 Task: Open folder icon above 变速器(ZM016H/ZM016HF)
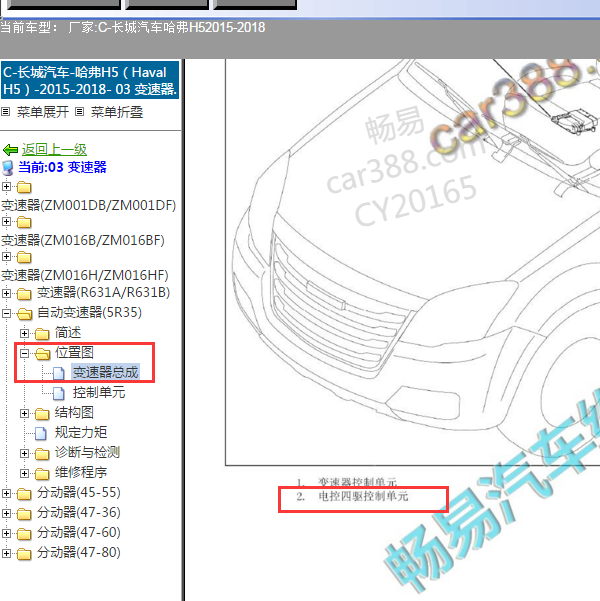click(24, 257)
